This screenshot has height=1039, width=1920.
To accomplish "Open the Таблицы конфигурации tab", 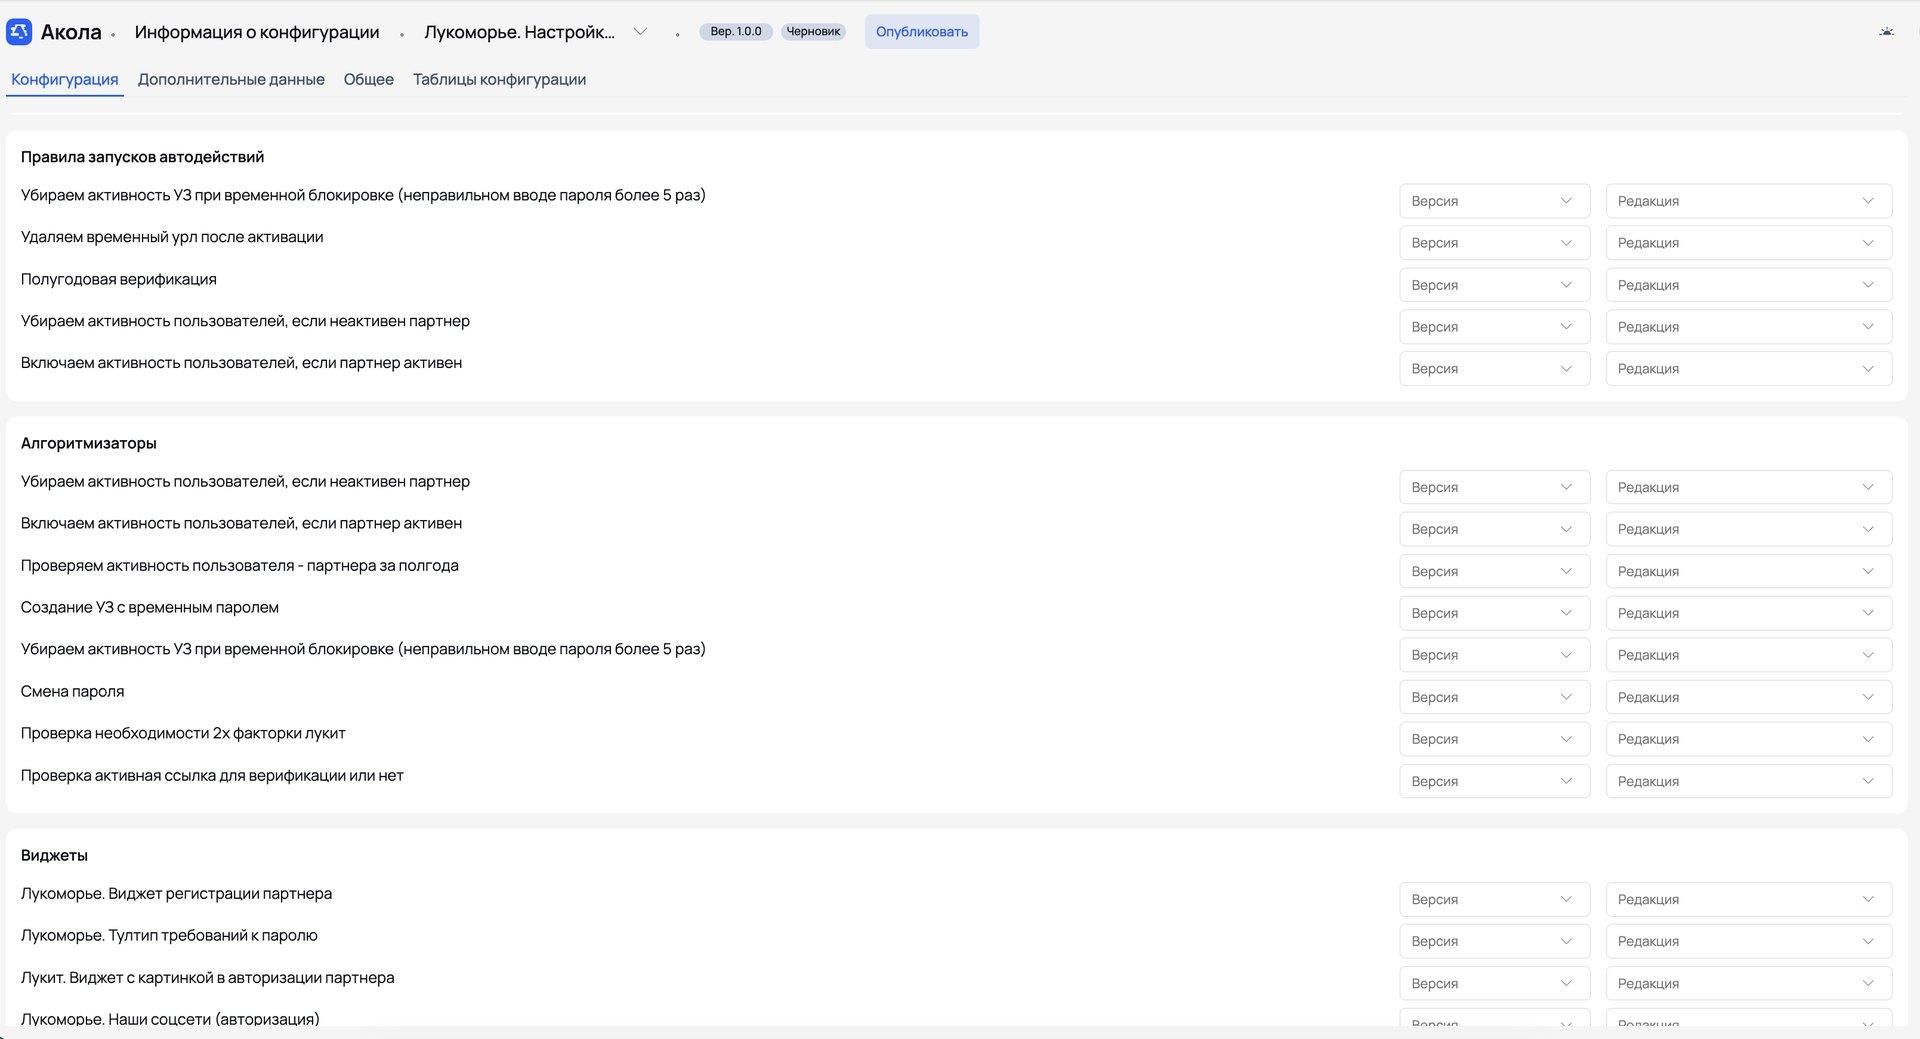I will tap(499, 79).
